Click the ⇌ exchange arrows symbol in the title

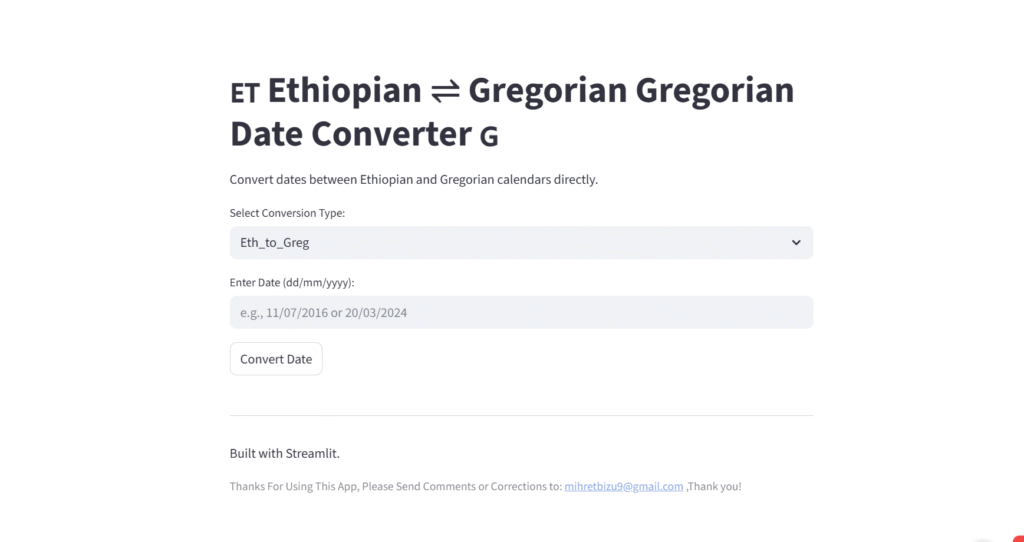point(444,92)
